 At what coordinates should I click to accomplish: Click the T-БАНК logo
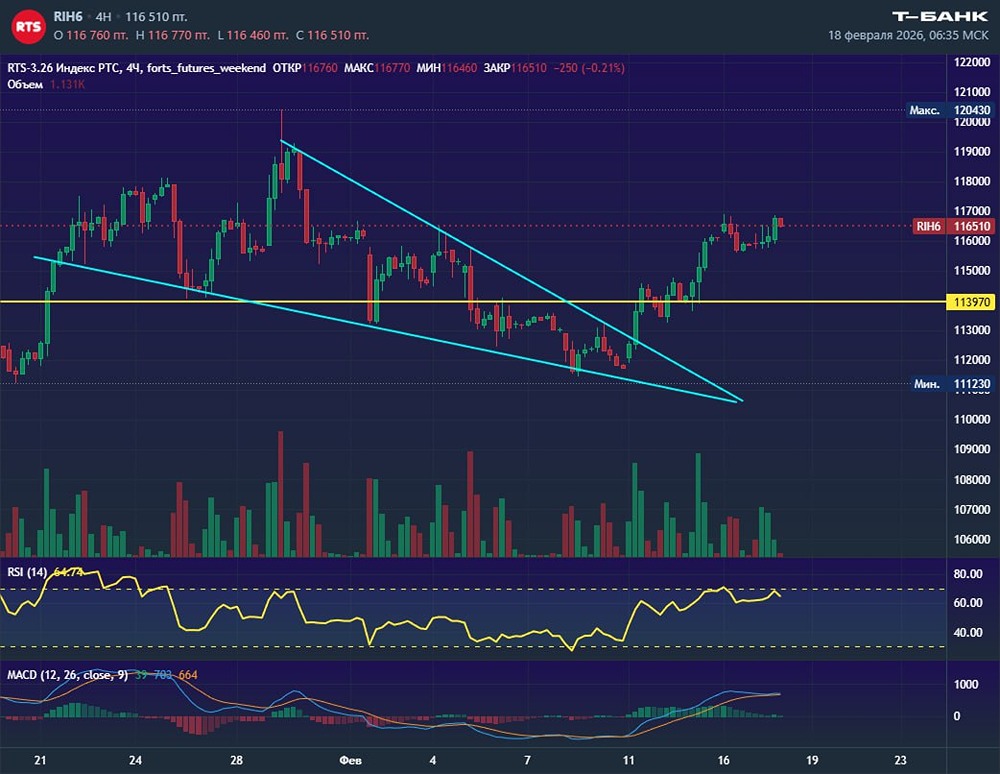pyautogui.click(x=939, y=16)
